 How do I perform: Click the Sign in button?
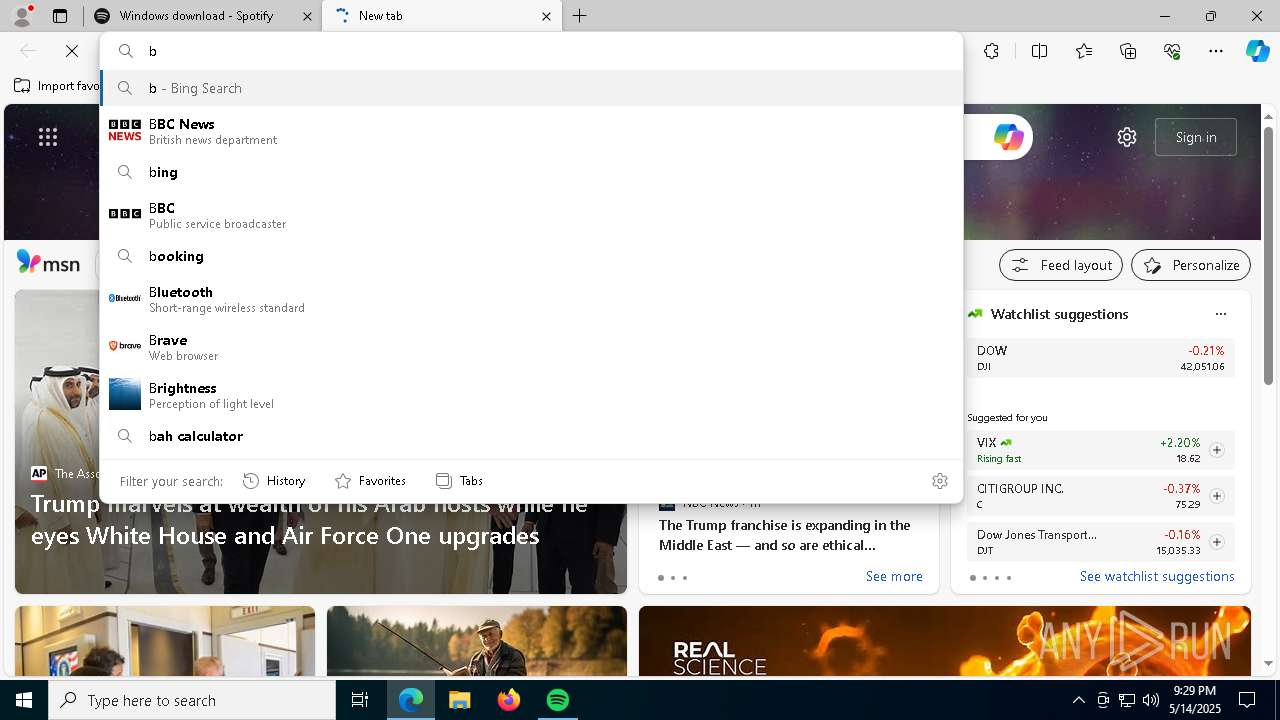[x=1196, y=137]
